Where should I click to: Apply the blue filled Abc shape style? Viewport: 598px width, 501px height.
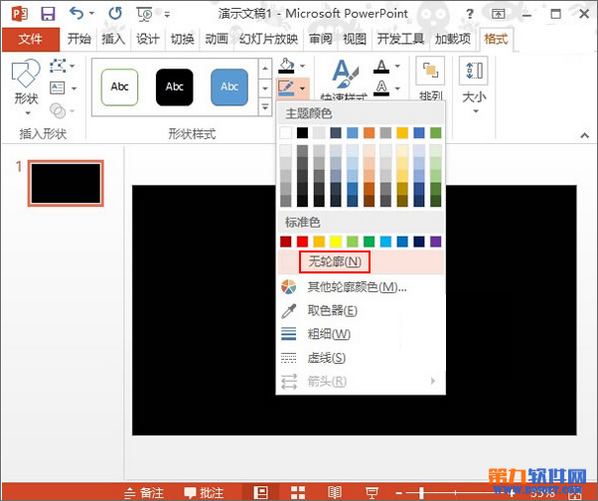point(229,87)
